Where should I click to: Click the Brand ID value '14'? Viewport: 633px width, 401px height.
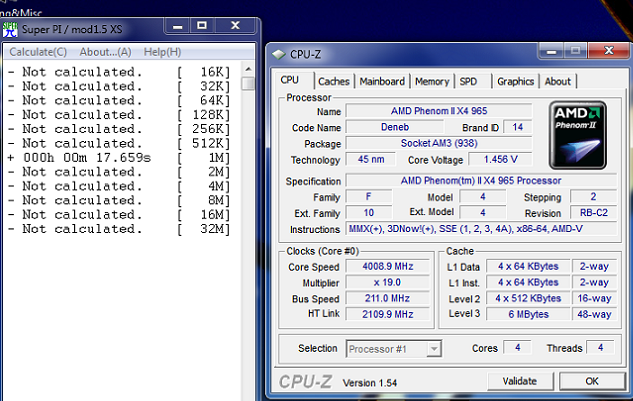point(518,127)
